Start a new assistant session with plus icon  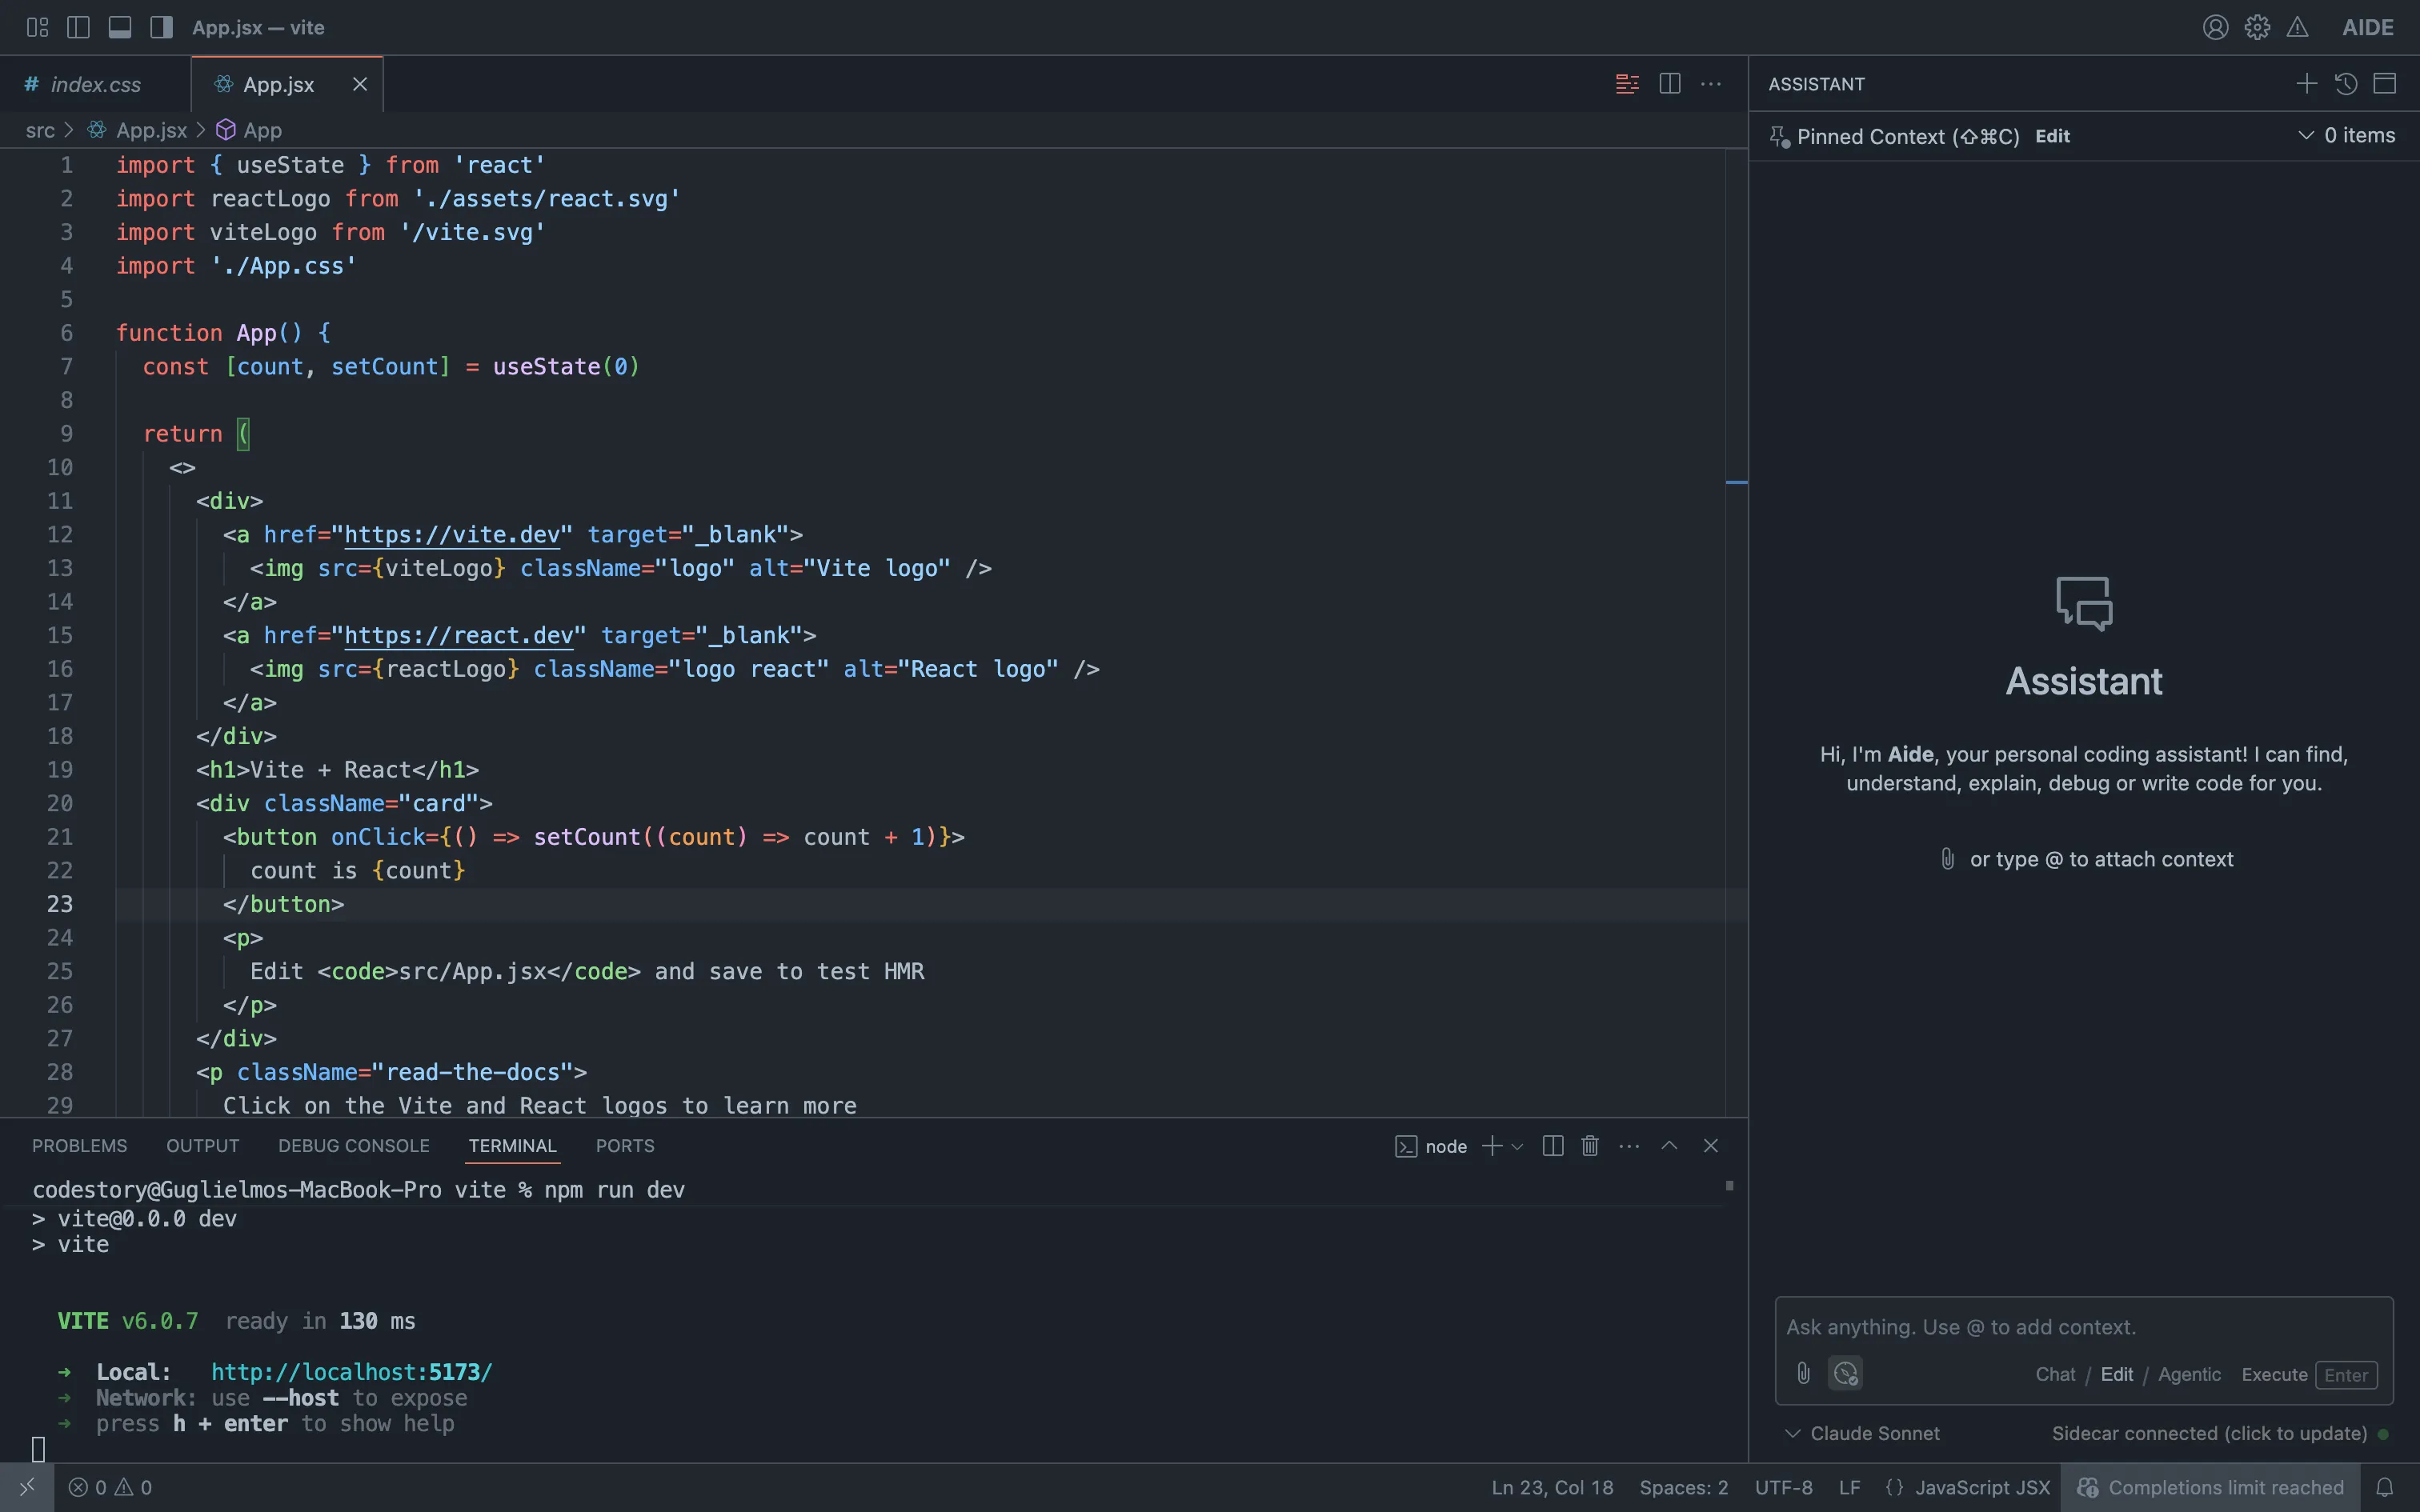(x=2307, y=84)
